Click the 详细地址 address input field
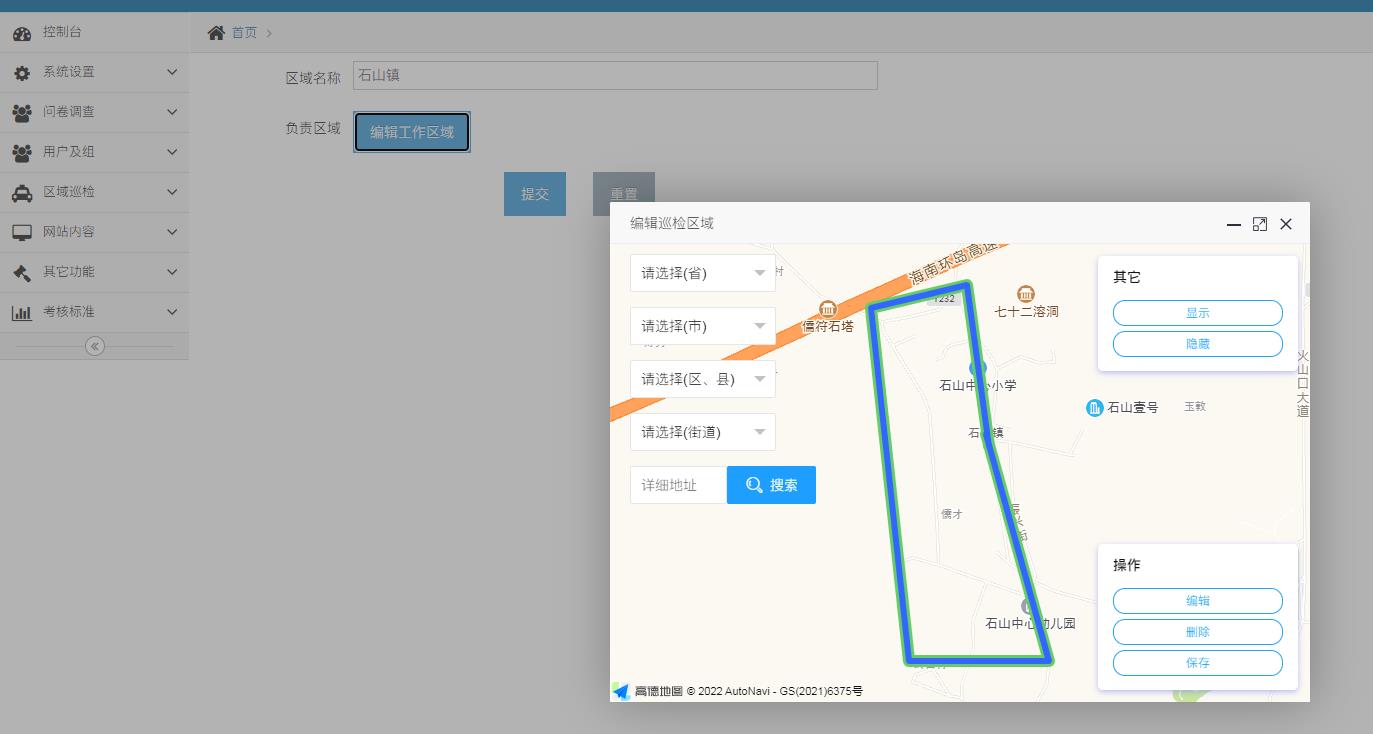Screen dimensions: 1373x734 click(x=678, y=485)
